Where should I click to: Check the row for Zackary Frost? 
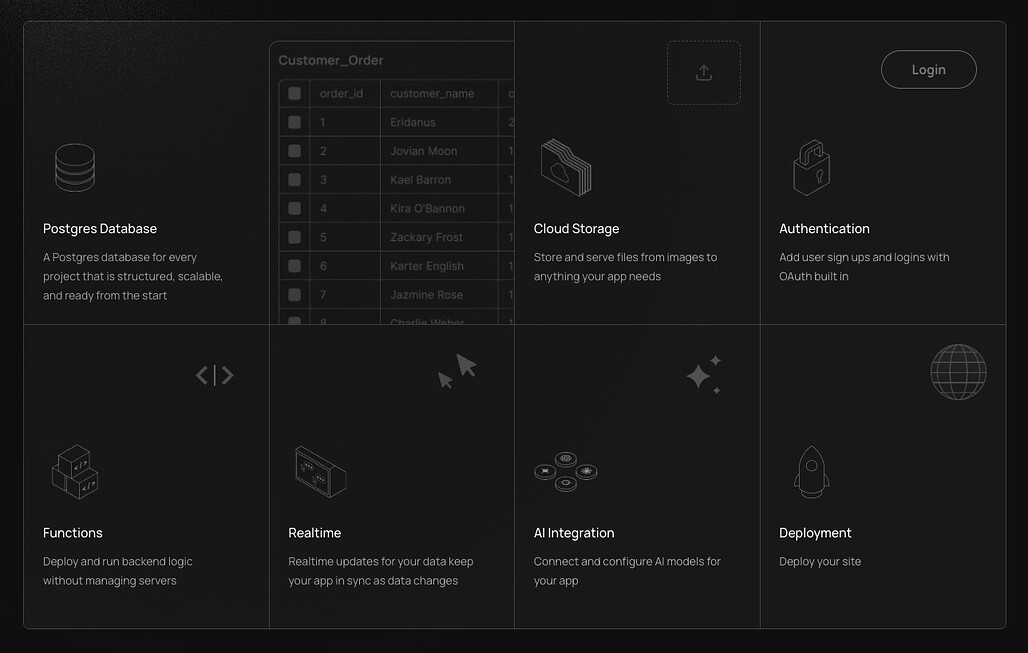(294, 237)
